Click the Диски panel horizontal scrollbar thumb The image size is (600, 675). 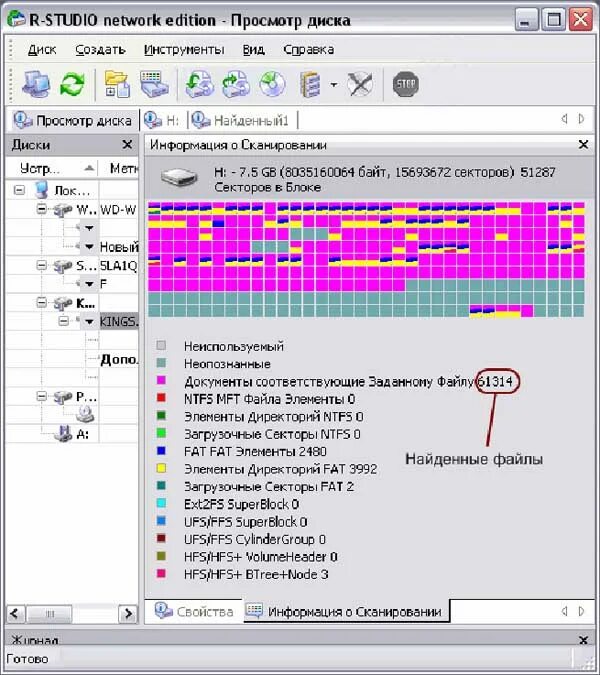click(49, 613)
